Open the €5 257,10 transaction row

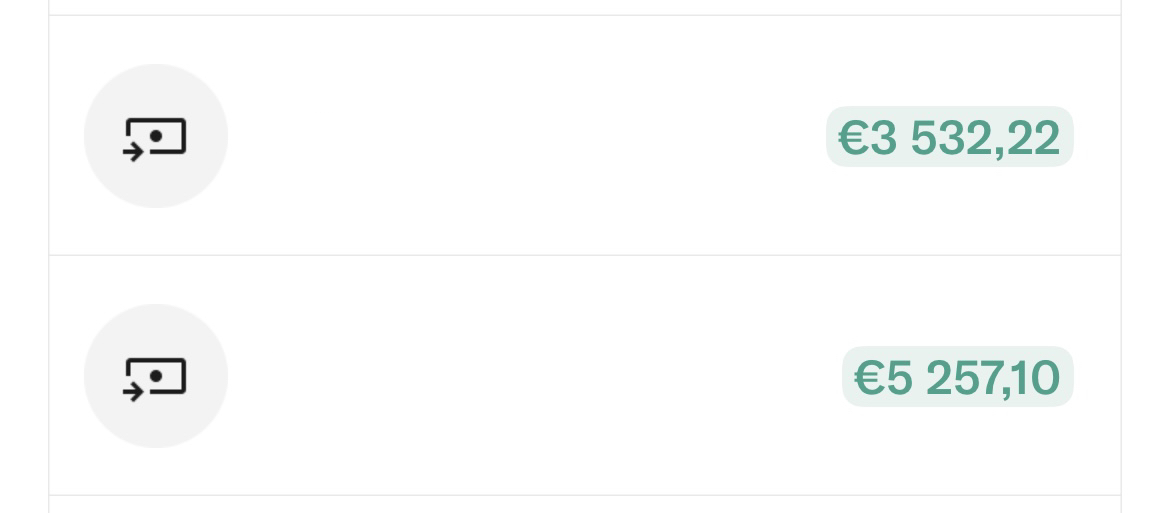(x=585, y=376)
